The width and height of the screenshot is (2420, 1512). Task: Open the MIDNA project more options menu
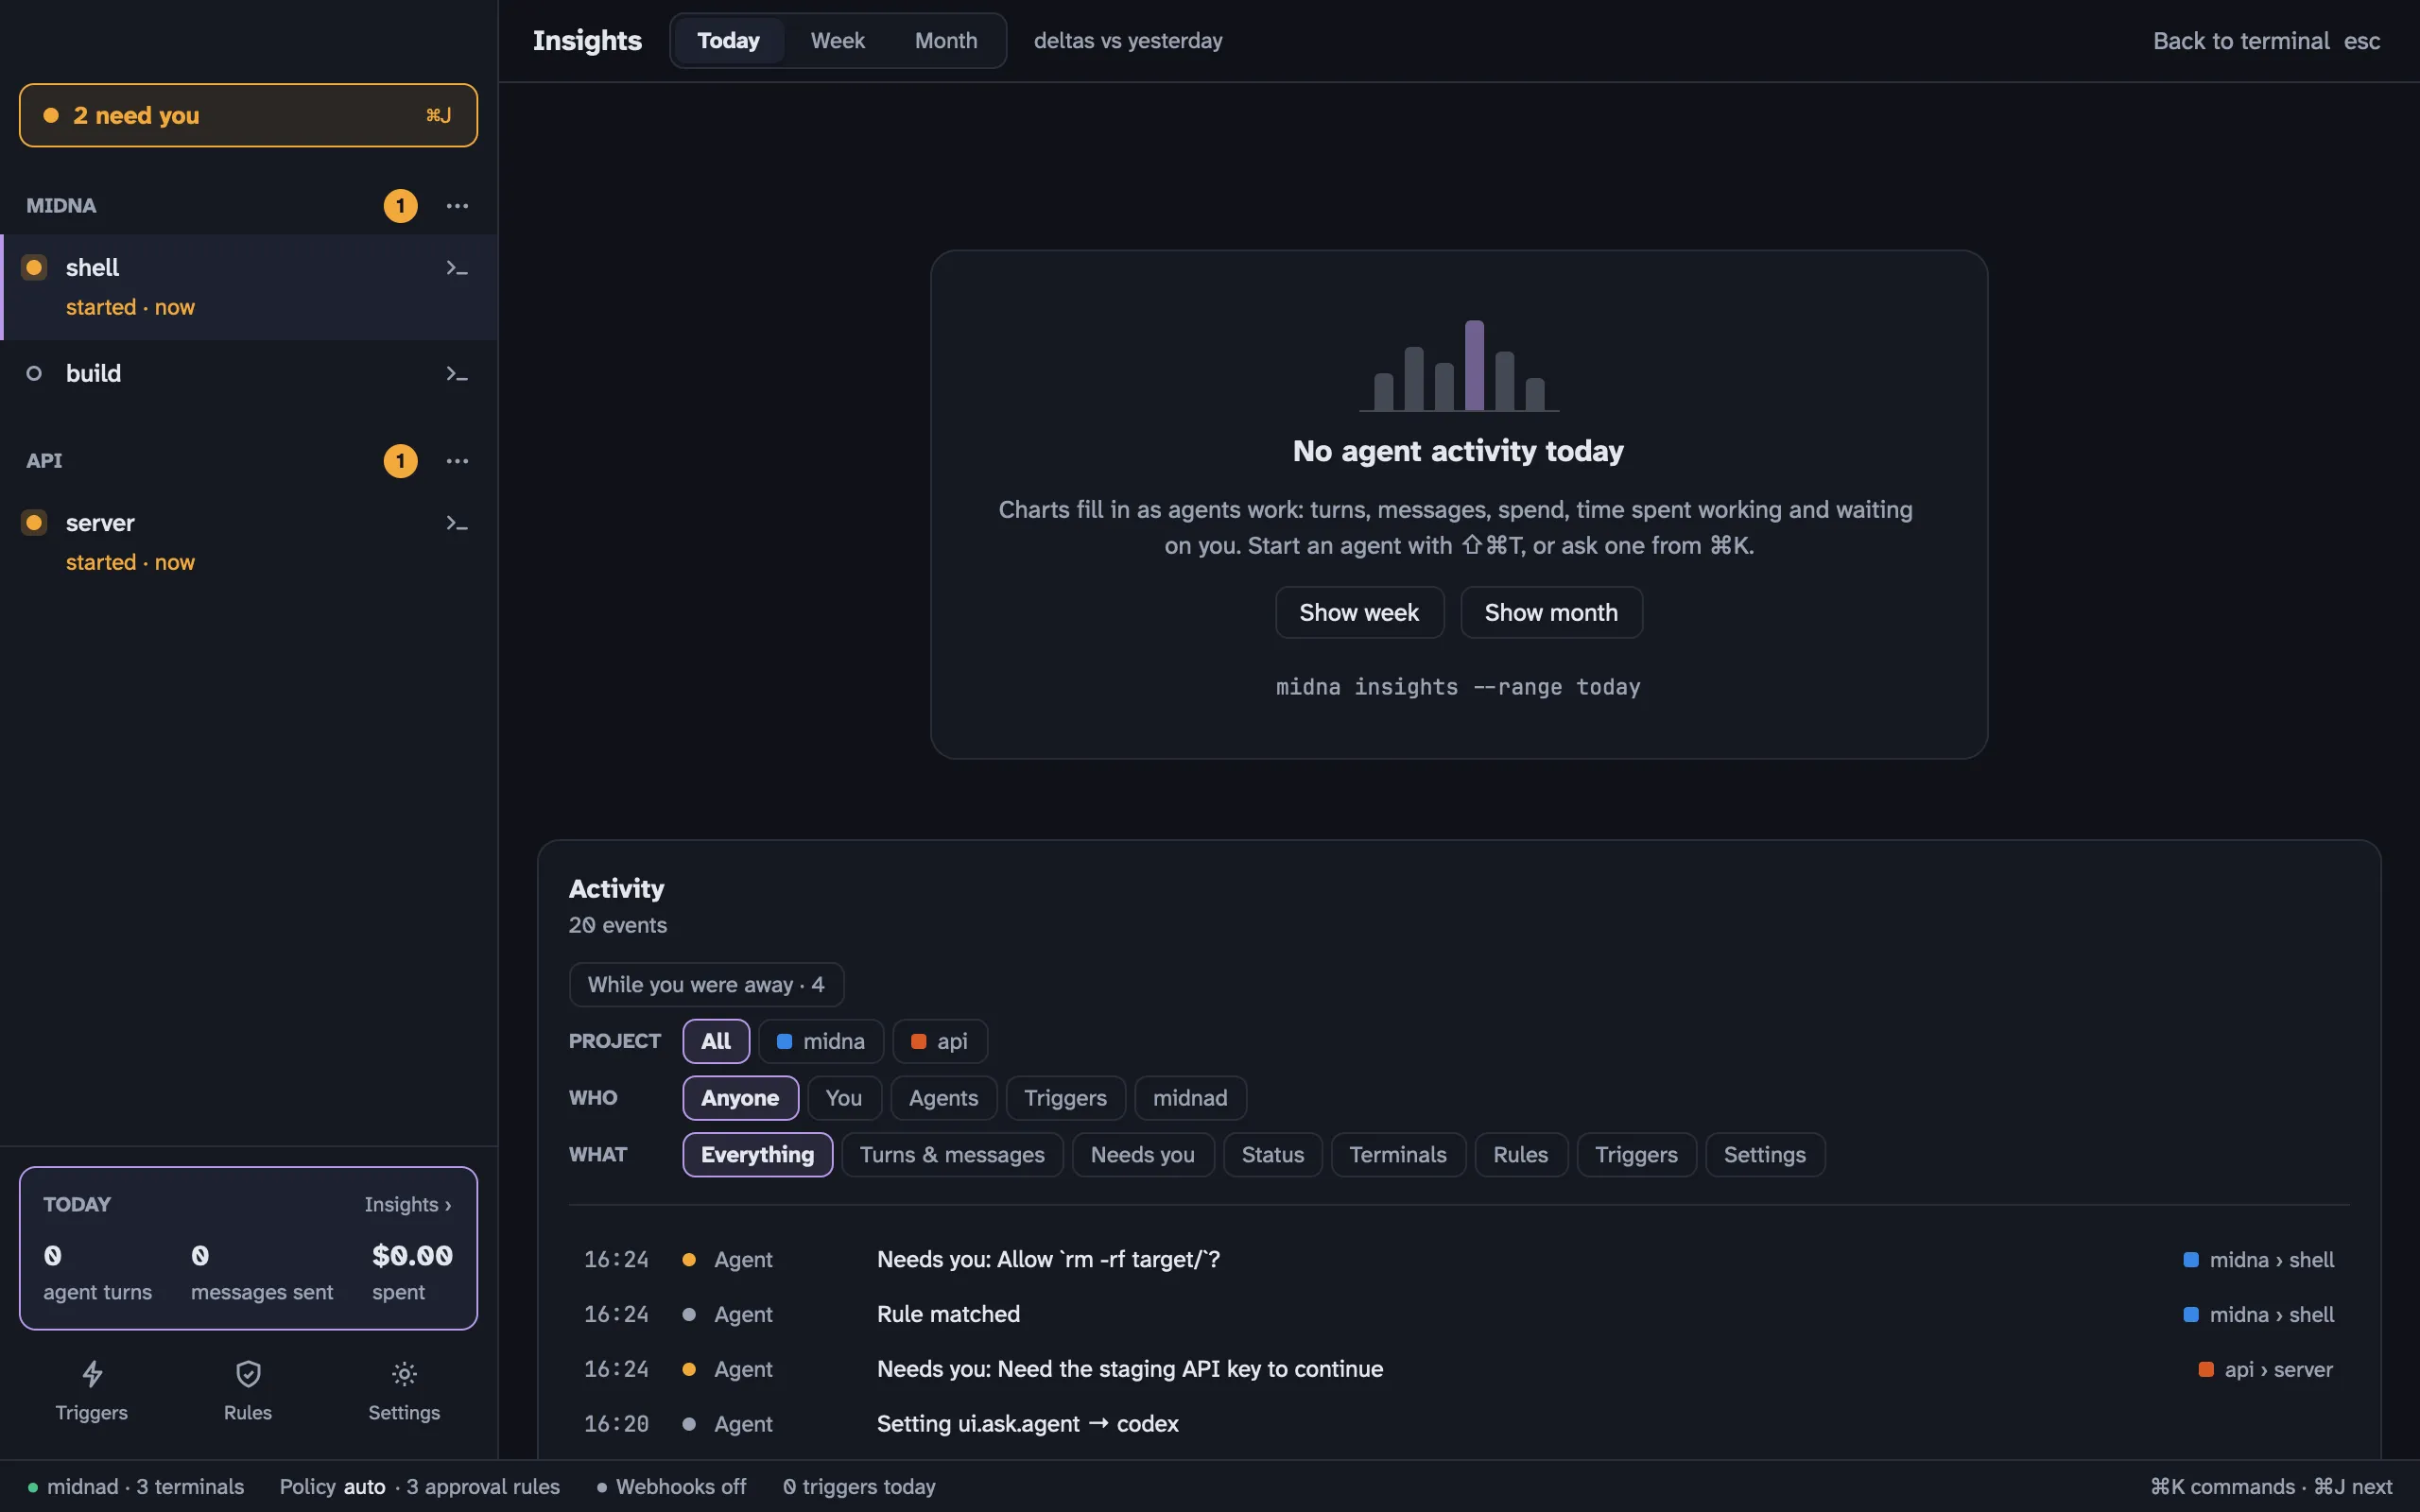(x=457, y=206)
